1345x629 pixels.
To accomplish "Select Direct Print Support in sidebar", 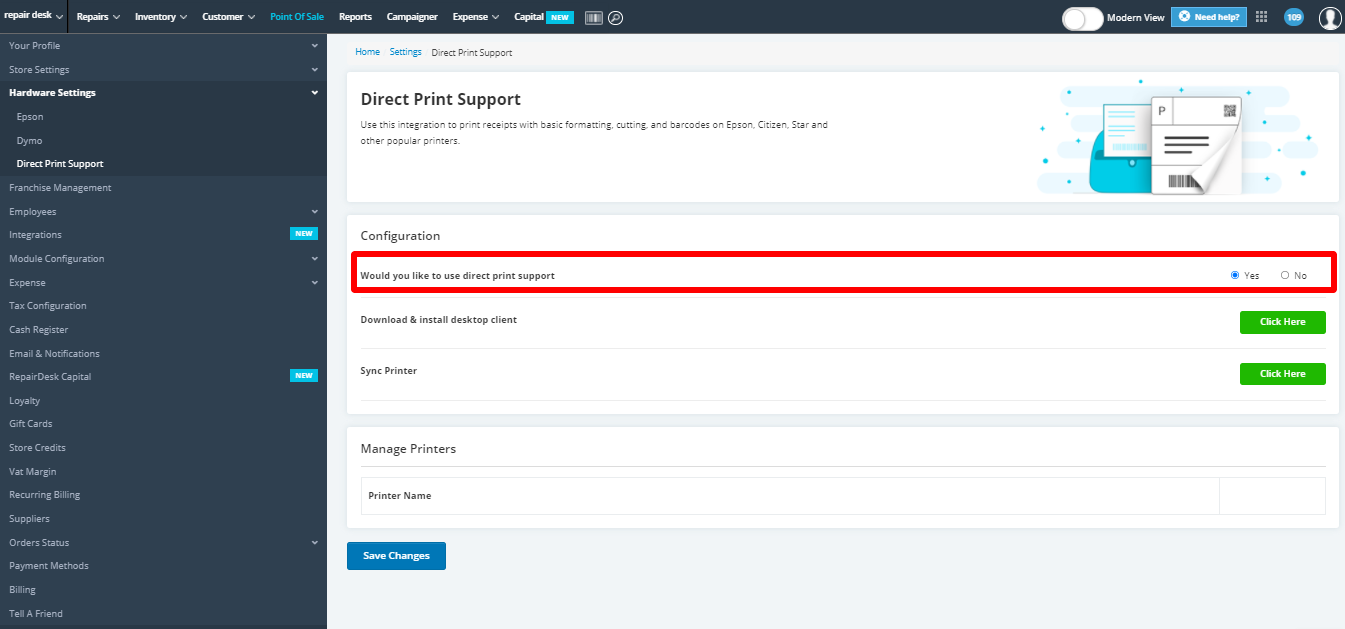I will [x=60, y=164].
